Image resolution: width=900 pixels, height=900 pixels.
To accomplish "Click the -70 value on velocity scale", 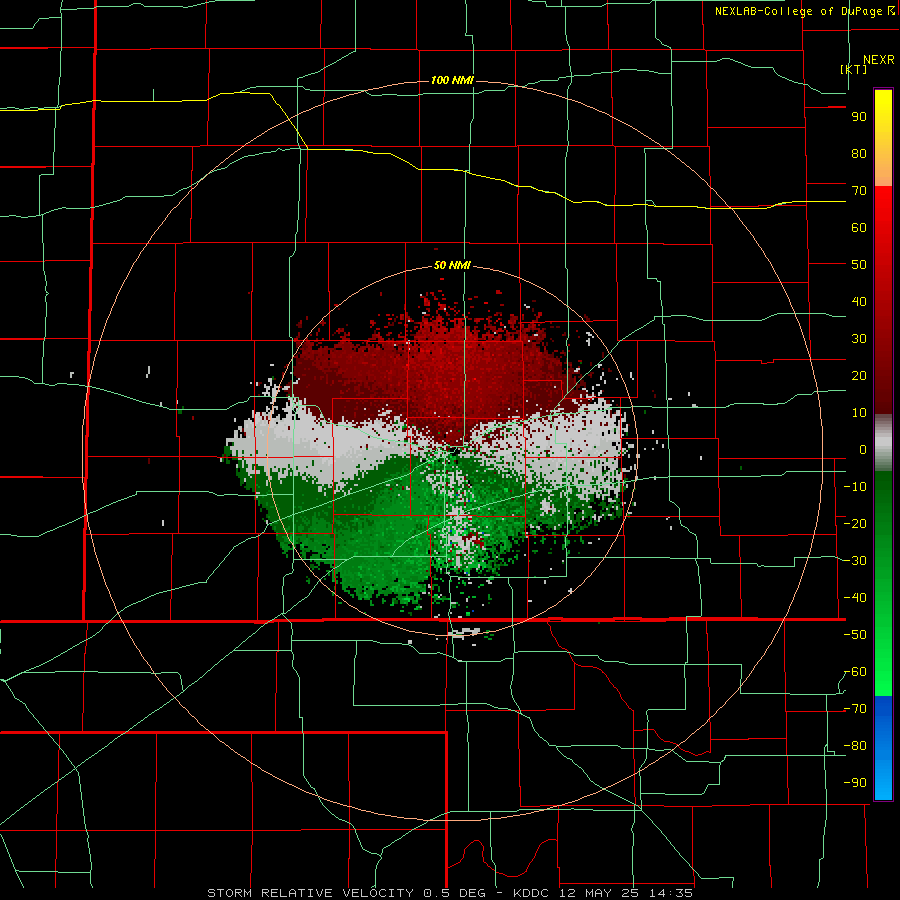I will pyautogui.click(x=855, y=709).
